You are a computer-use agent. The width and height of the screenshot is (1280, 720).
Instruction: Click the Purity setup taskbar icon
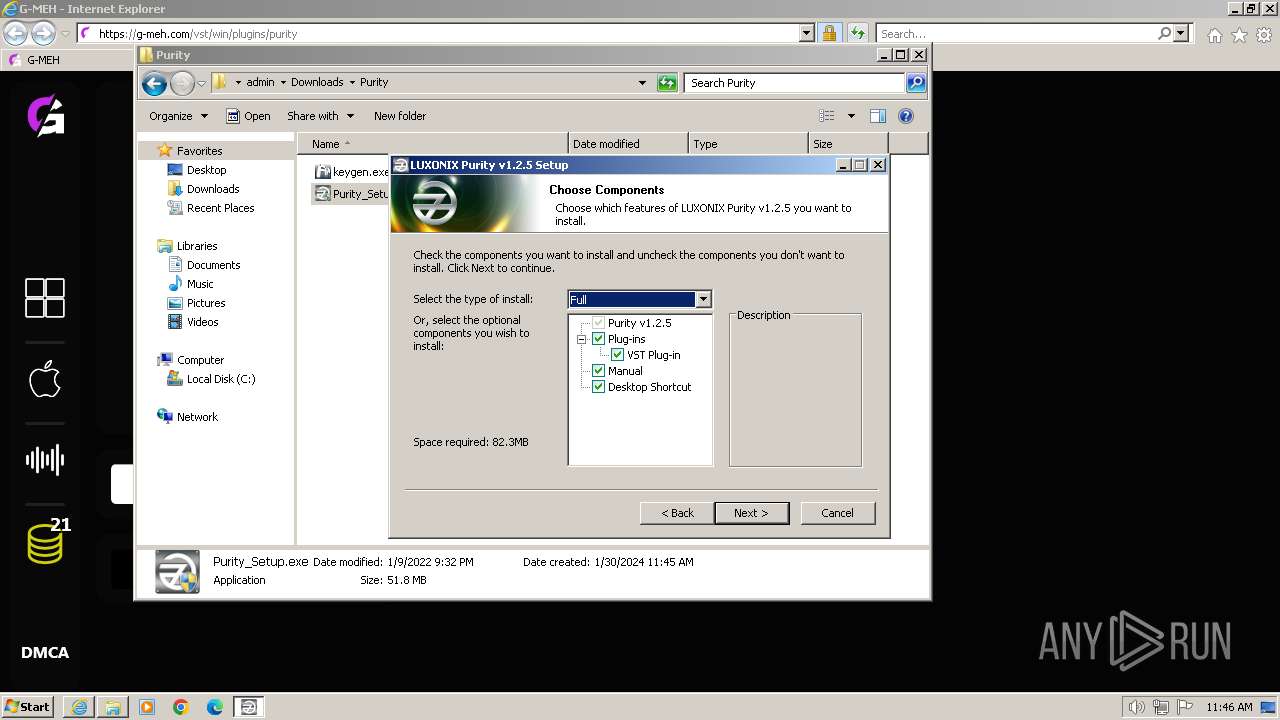click(249, 707)
